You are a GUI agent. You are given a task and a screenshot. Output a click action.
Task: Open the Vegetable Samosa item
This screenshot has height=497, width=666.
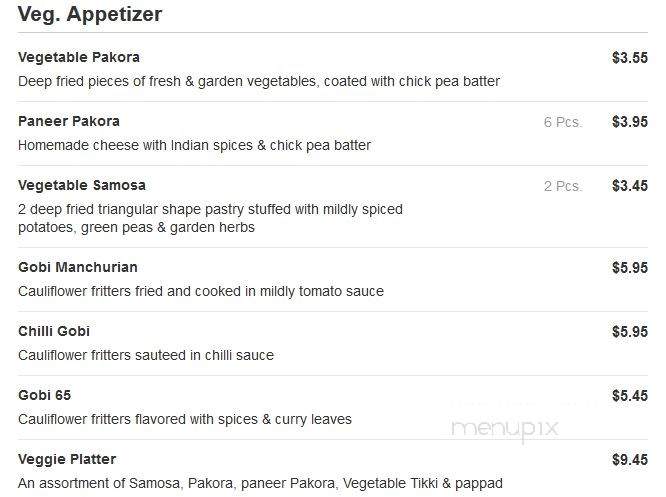pyautogui.click(x=82, y=186)
